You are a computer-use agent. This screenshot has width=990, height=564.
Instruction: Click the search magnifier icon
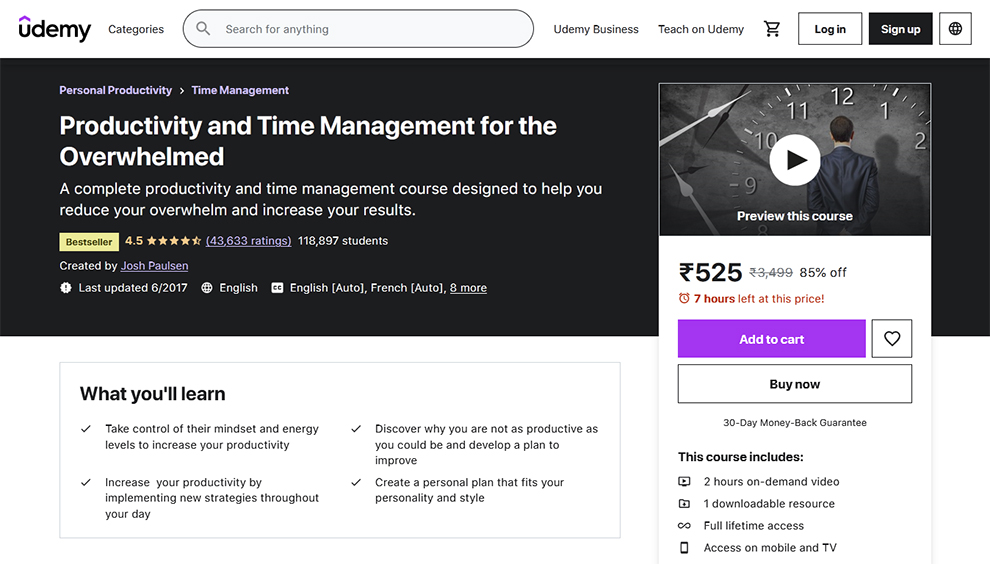coord(204,29)
